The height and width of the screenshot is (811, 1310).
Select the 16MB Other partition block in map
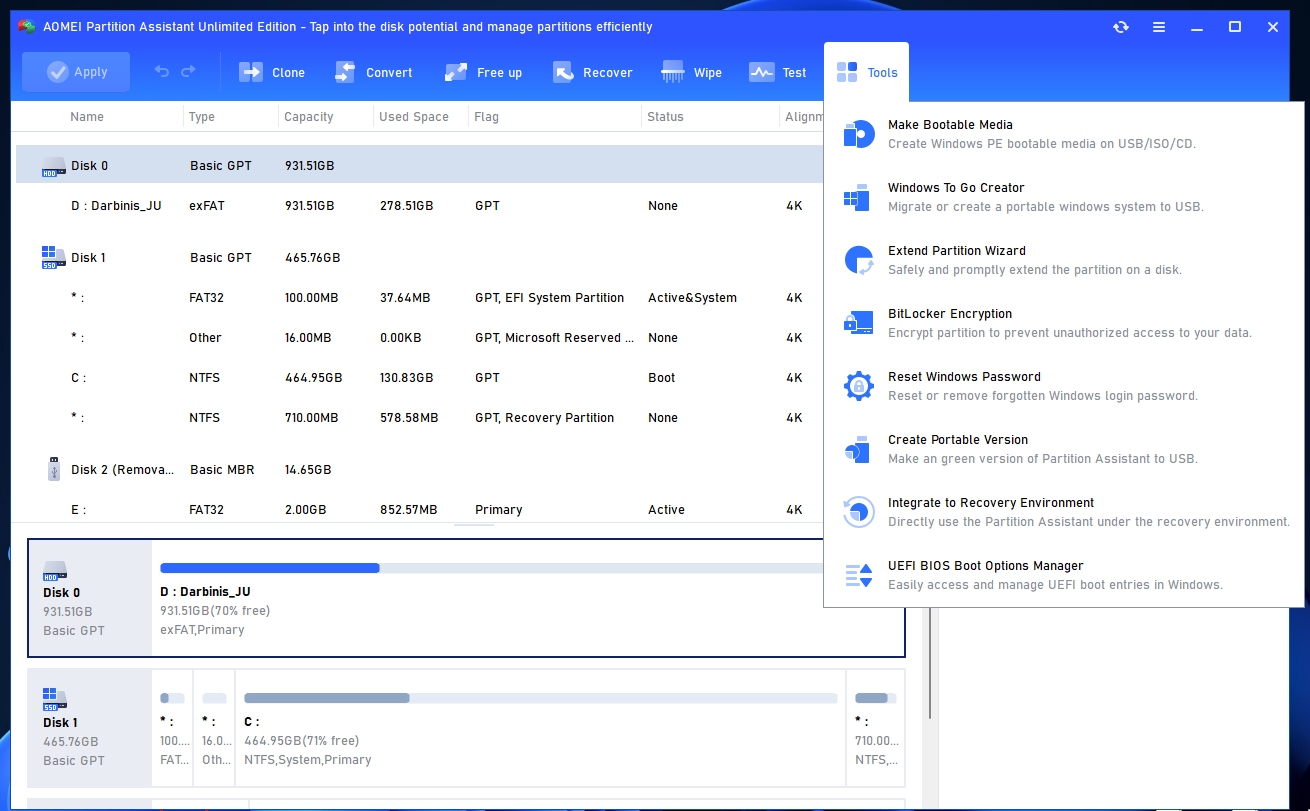click(214, 726)
